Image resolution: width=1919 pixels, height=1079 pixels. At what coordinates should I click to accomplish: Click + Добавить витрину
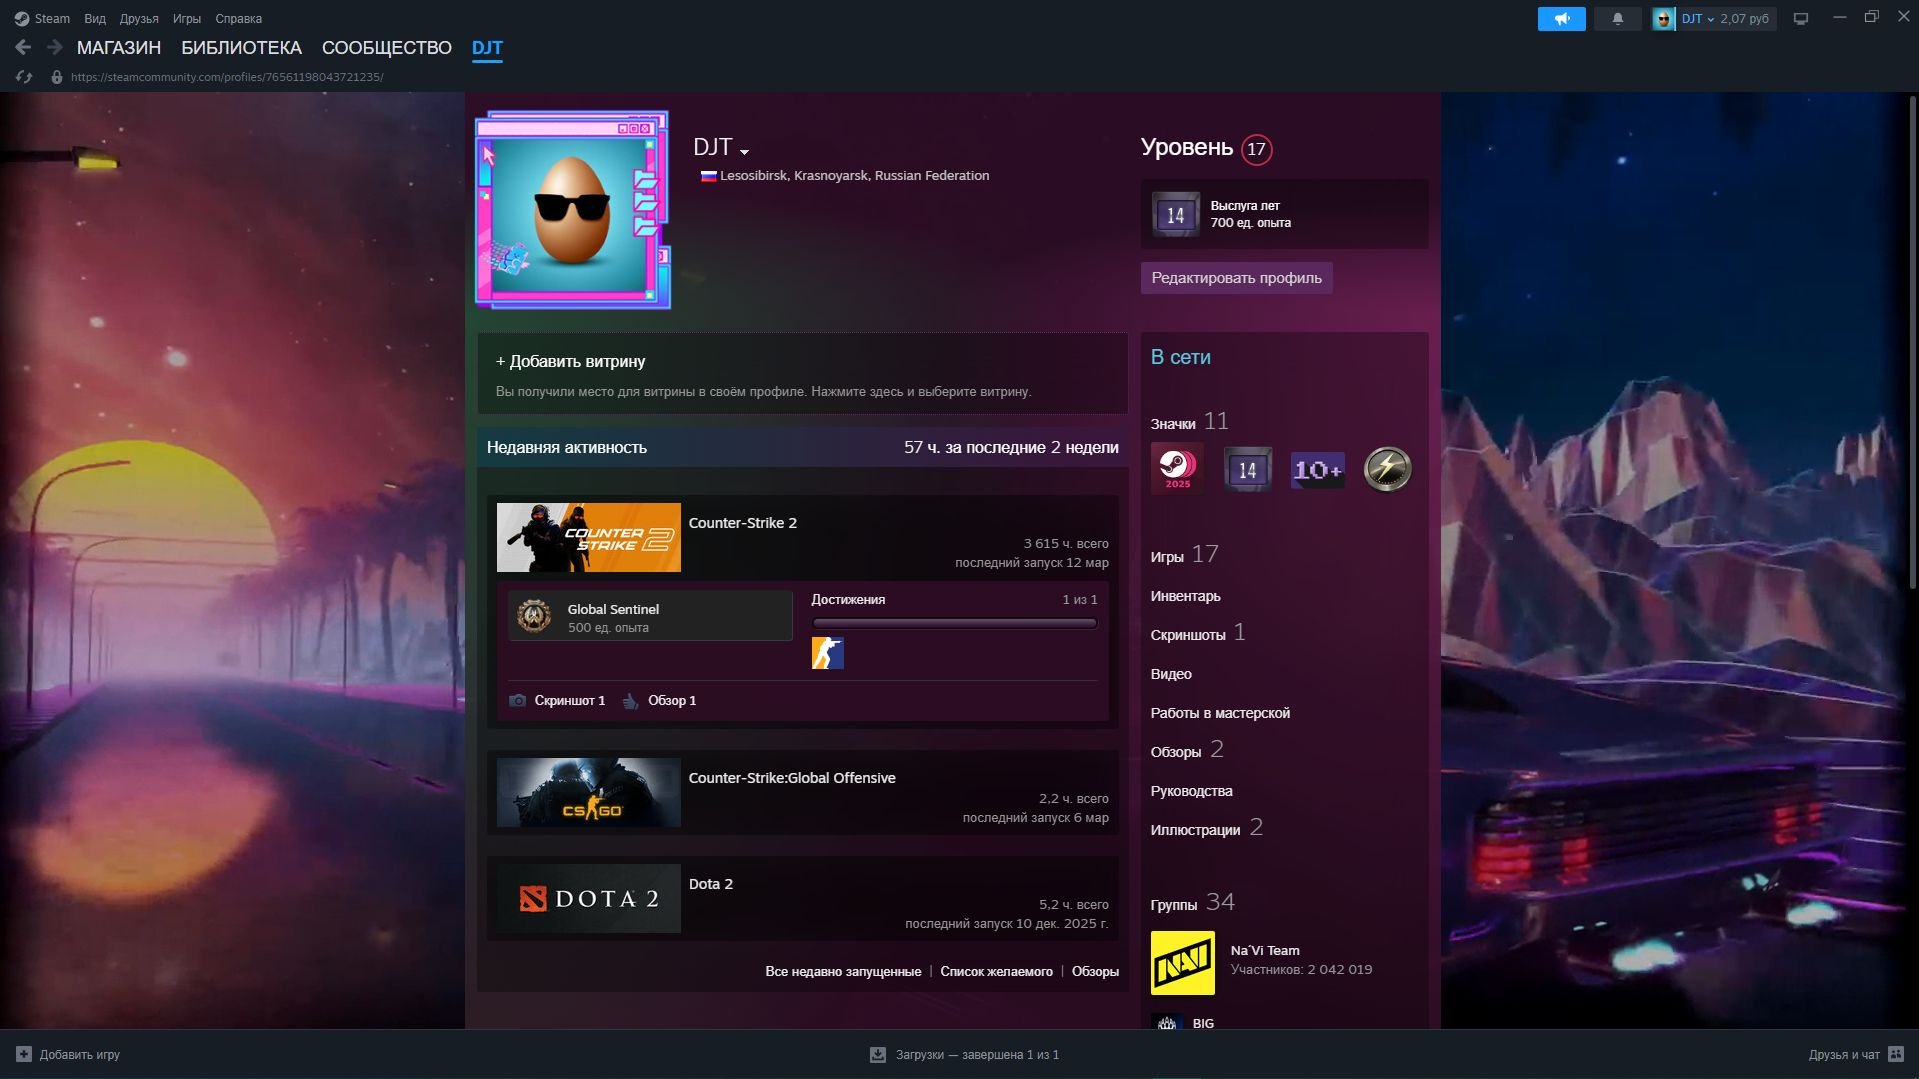click(x=570, y=361)
